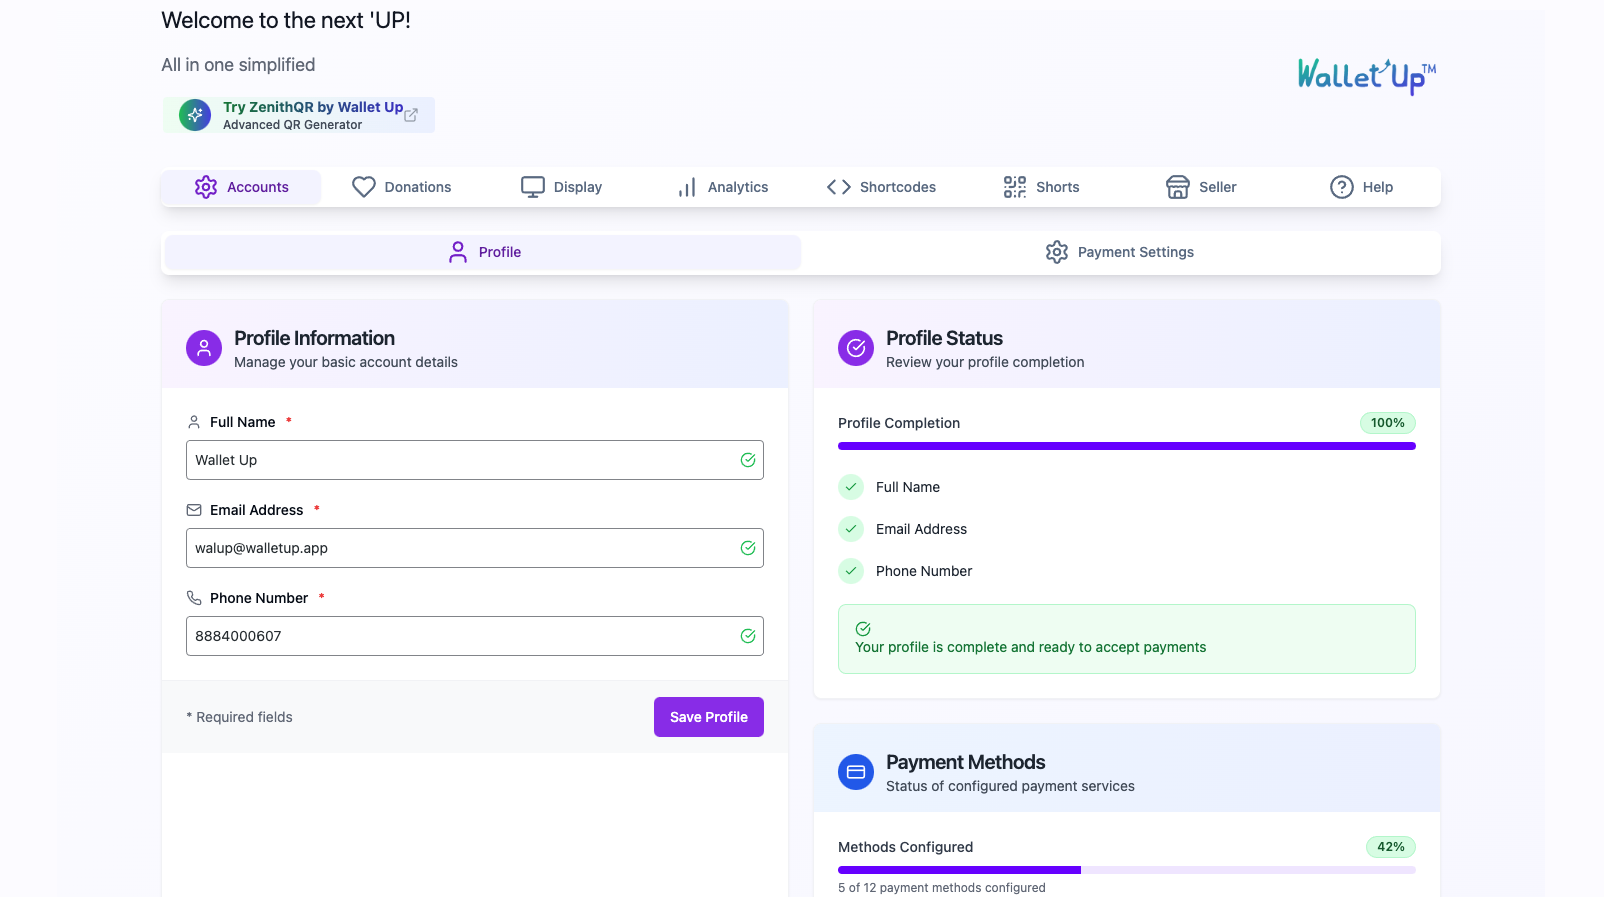Focus the Full Name input field
Screen dimensions: 1604x897
(x=475, y=460)
